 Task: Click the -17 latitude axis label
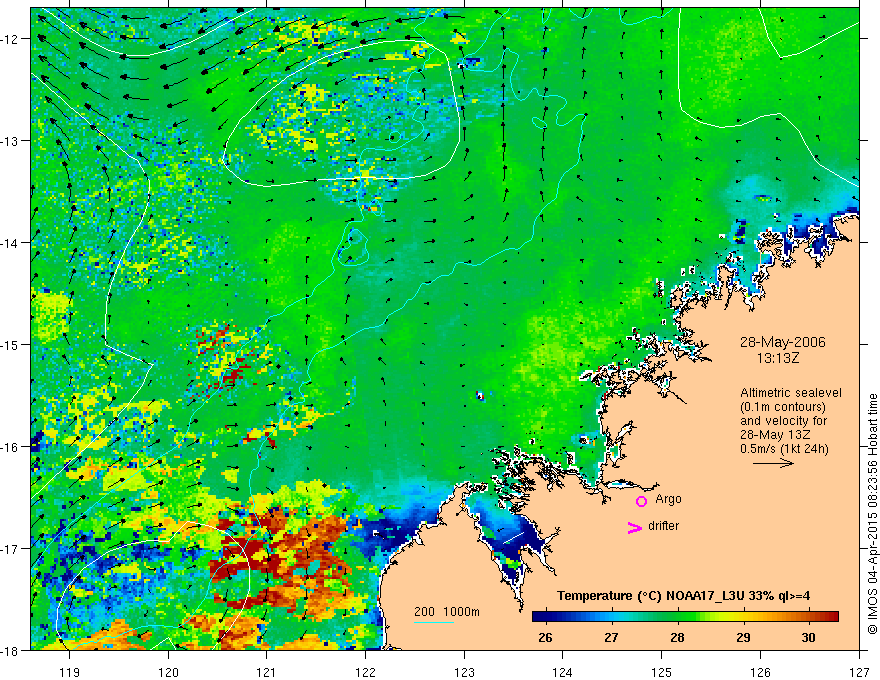tap(10, 549)
